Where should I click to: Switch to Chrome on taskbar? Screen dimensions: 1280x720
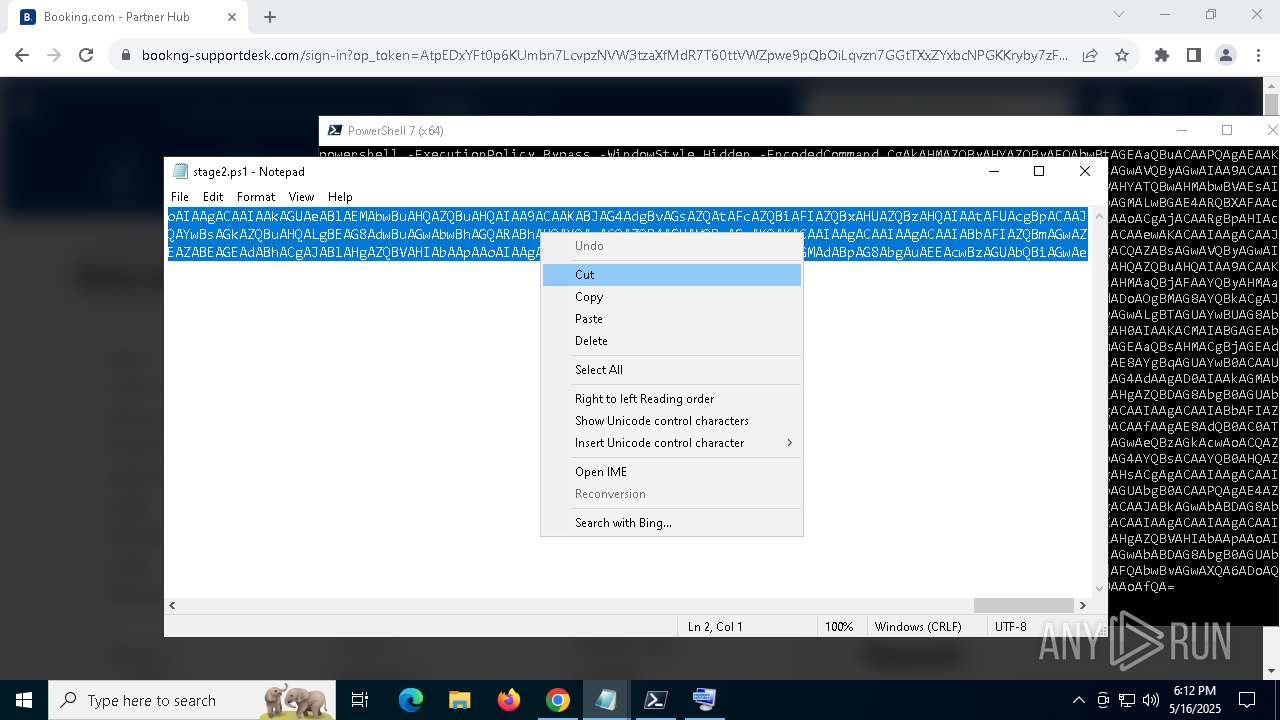click(557, 700)
